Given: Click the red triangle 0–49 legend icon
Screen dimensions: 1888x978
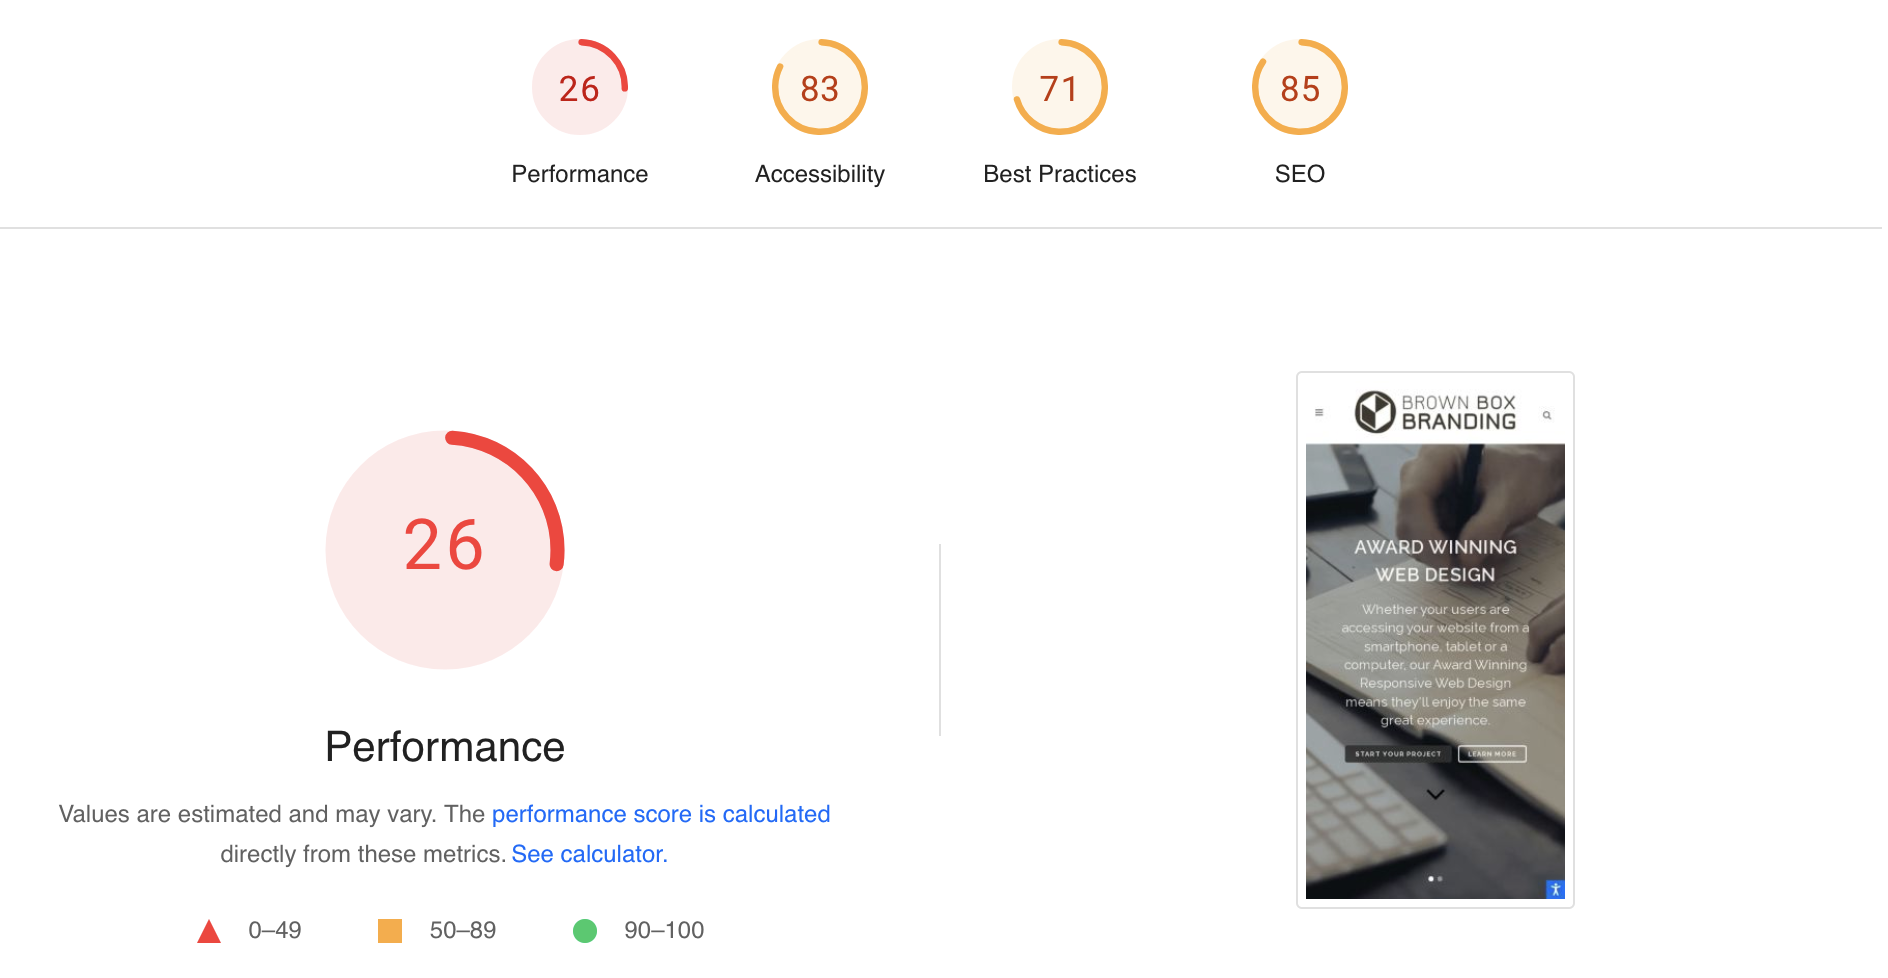Looking at the screenshot, I should click(209, 932).
